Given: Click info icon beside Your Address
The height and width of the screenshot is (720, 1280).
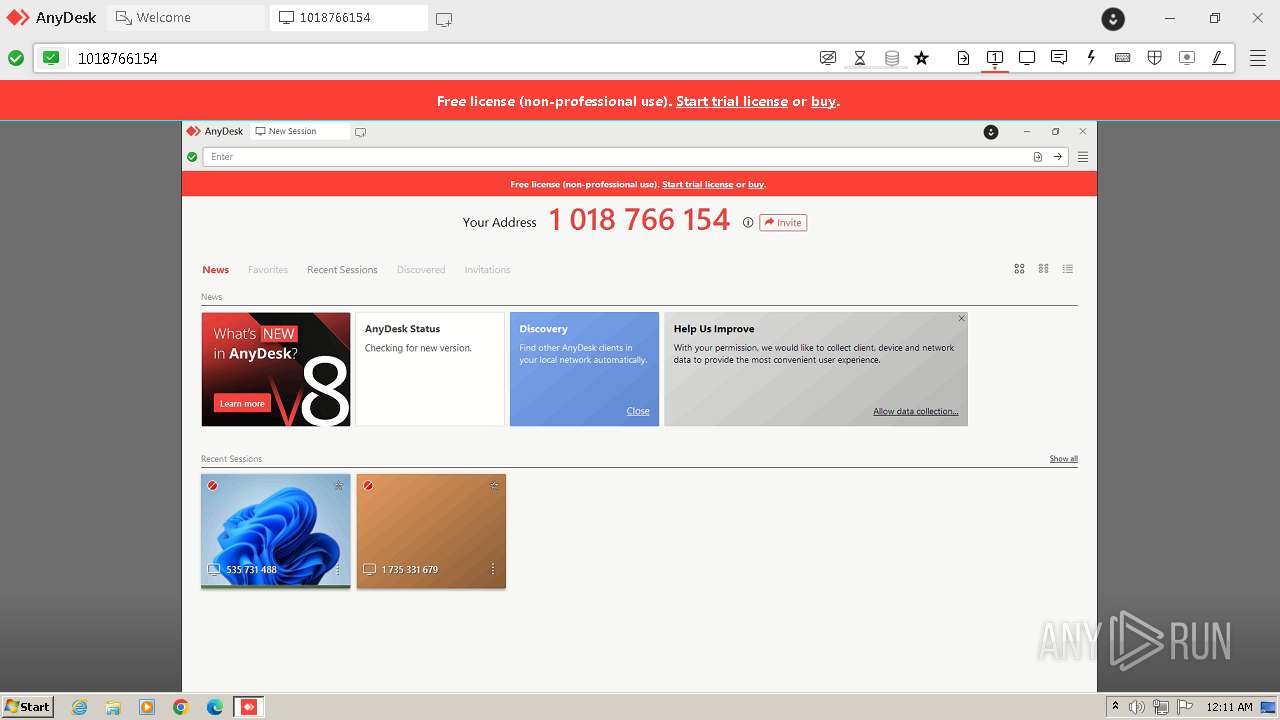Looking at the screenshot, I should point(747,223).
